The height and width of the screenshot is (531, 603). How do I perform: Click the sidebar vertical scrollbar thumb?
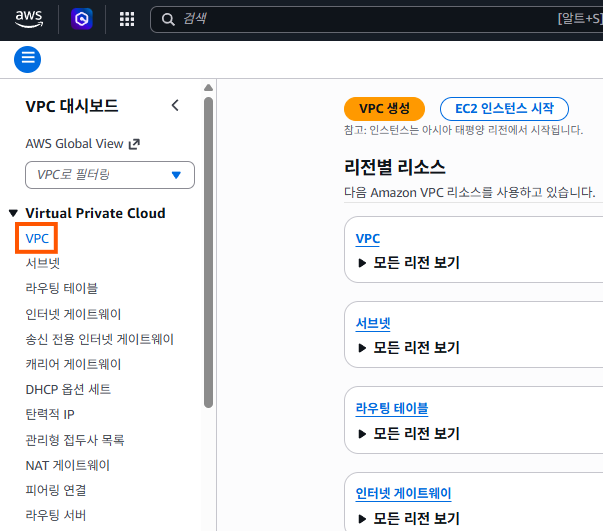point(208,252)
